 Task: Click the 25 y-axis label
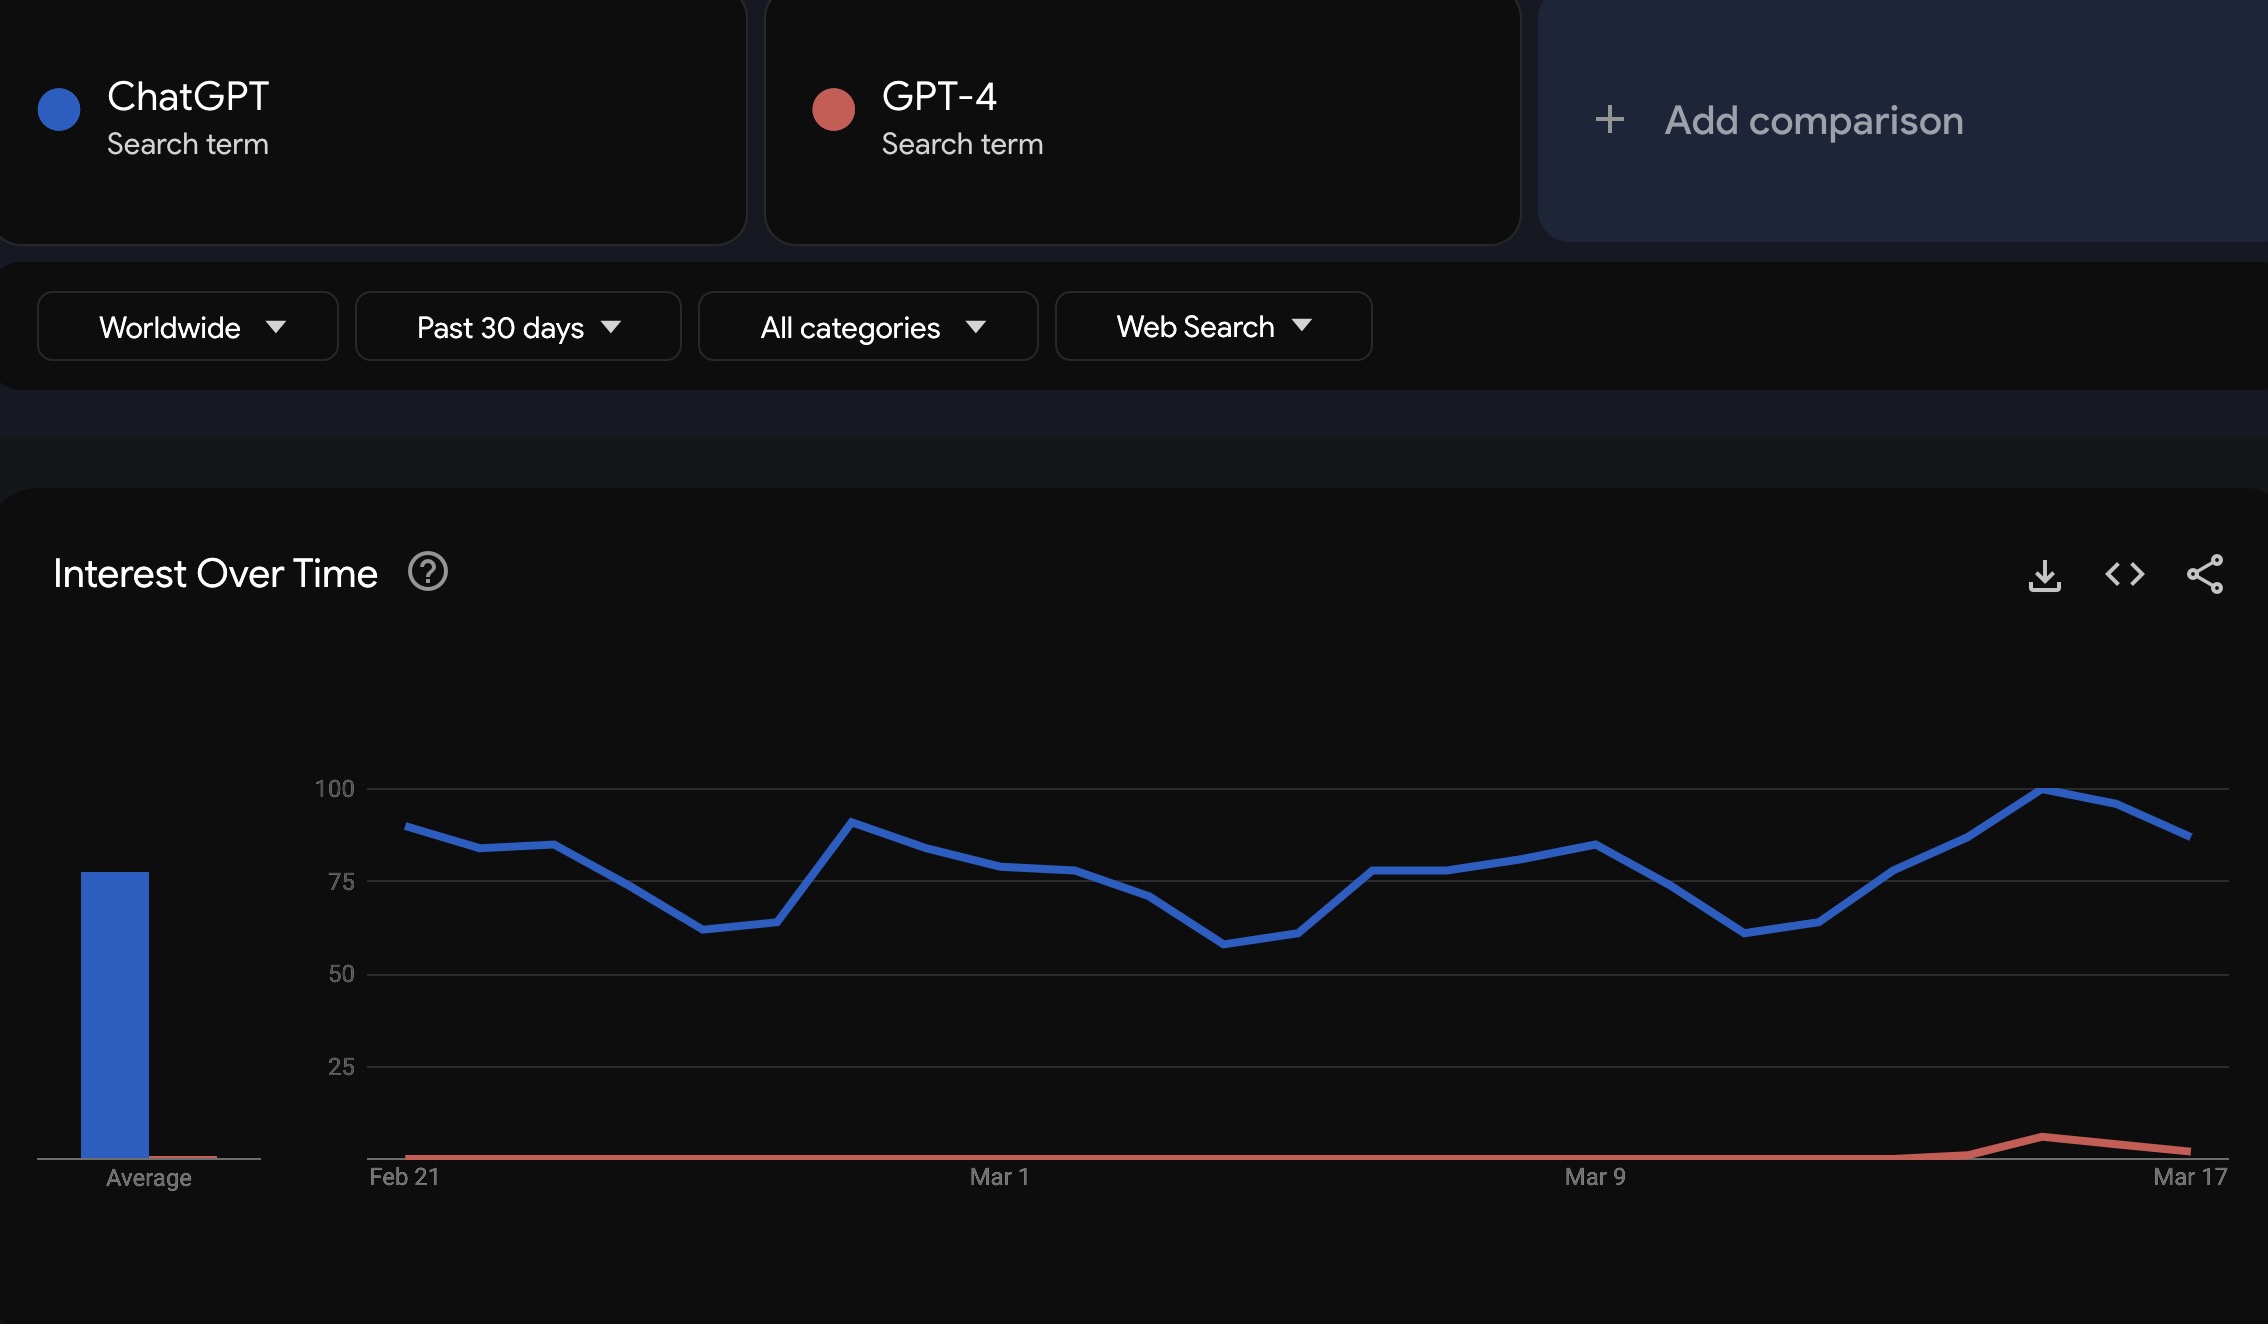click(341, 1067)
